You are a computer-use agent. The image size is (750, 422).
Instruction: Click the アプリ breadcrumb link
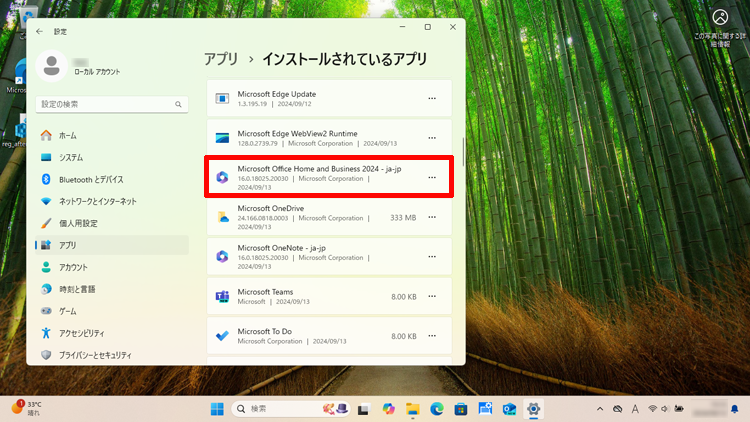pos(221,59)
